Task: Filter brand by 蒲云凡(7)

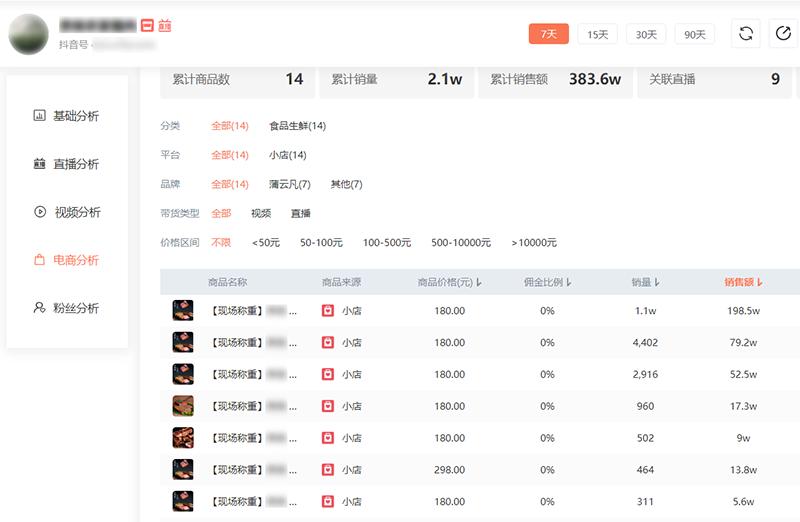Action: click(x=289, y=184)
